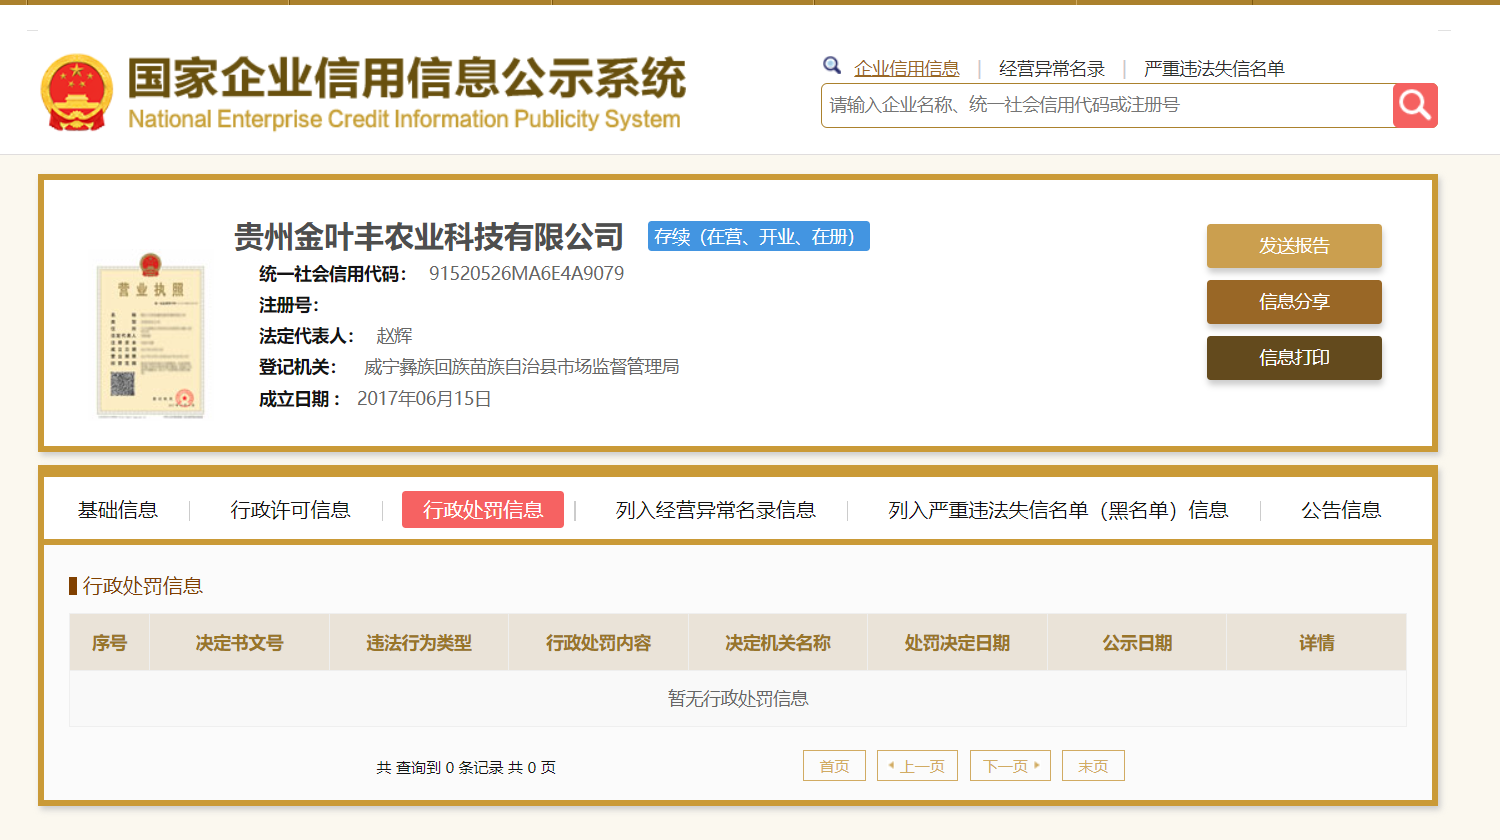Screen dimensions: 1500x840
Task: Select 严重违法失信名单 search category
Action: point(1214,68)
